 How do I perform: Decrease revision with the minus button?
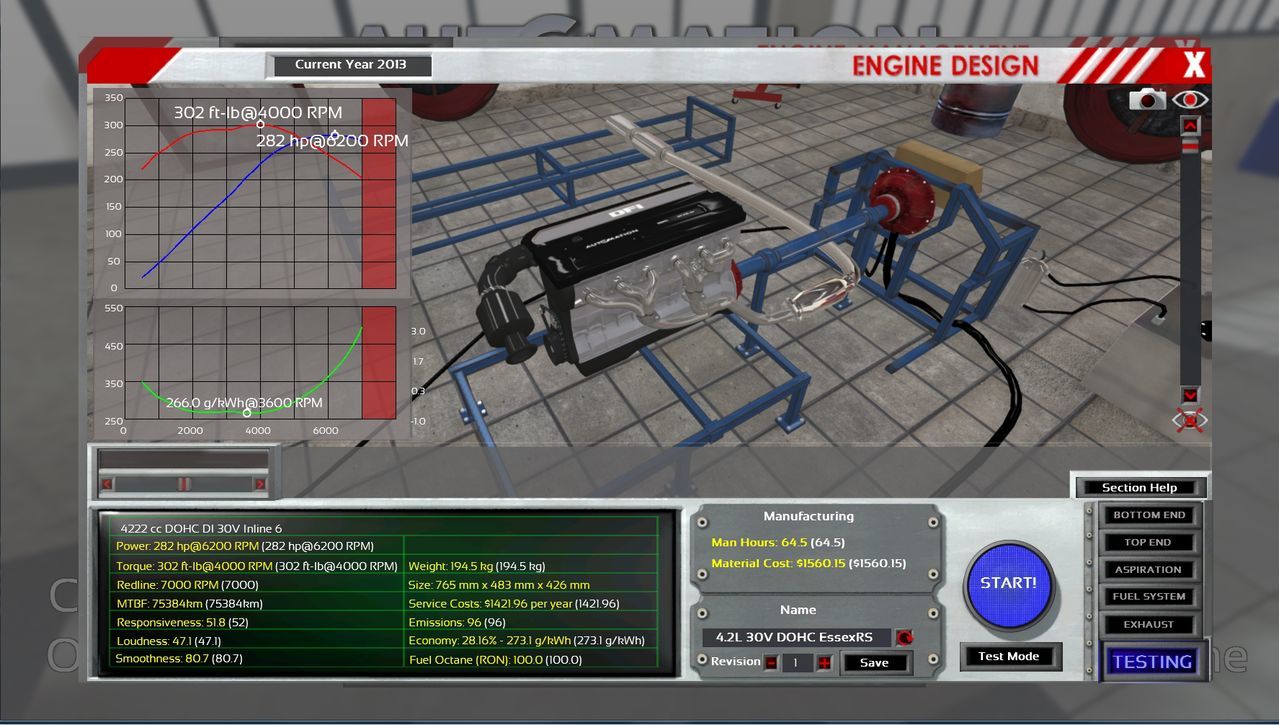pos(771,662)
